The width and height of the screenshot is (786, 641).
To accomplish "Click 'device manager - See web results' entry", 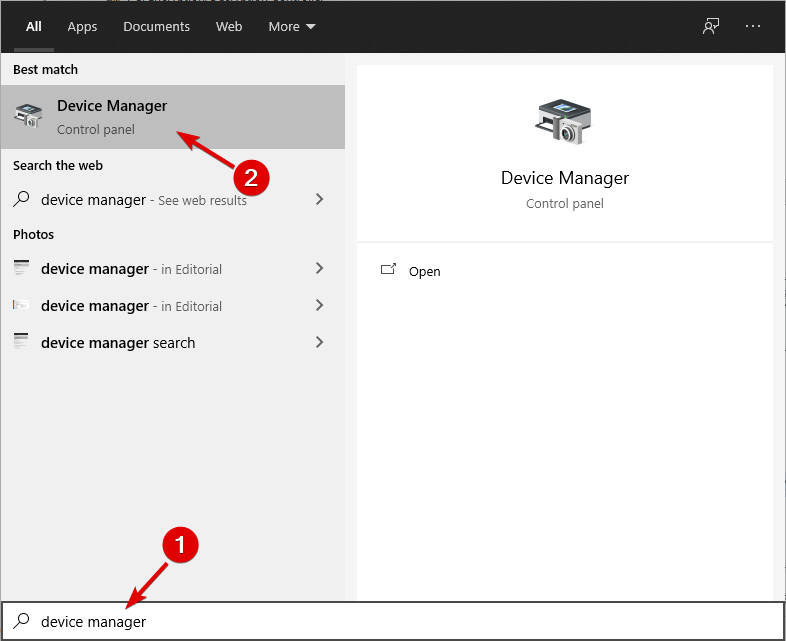I will [143, 200].
